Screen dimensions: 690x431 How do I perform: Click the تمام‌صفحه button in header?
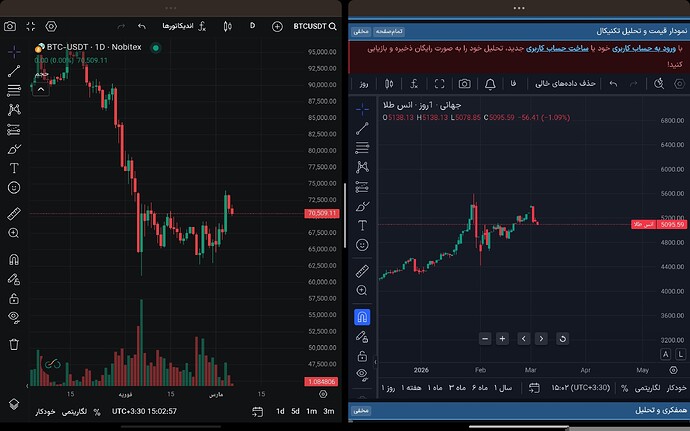pos(389,31)
